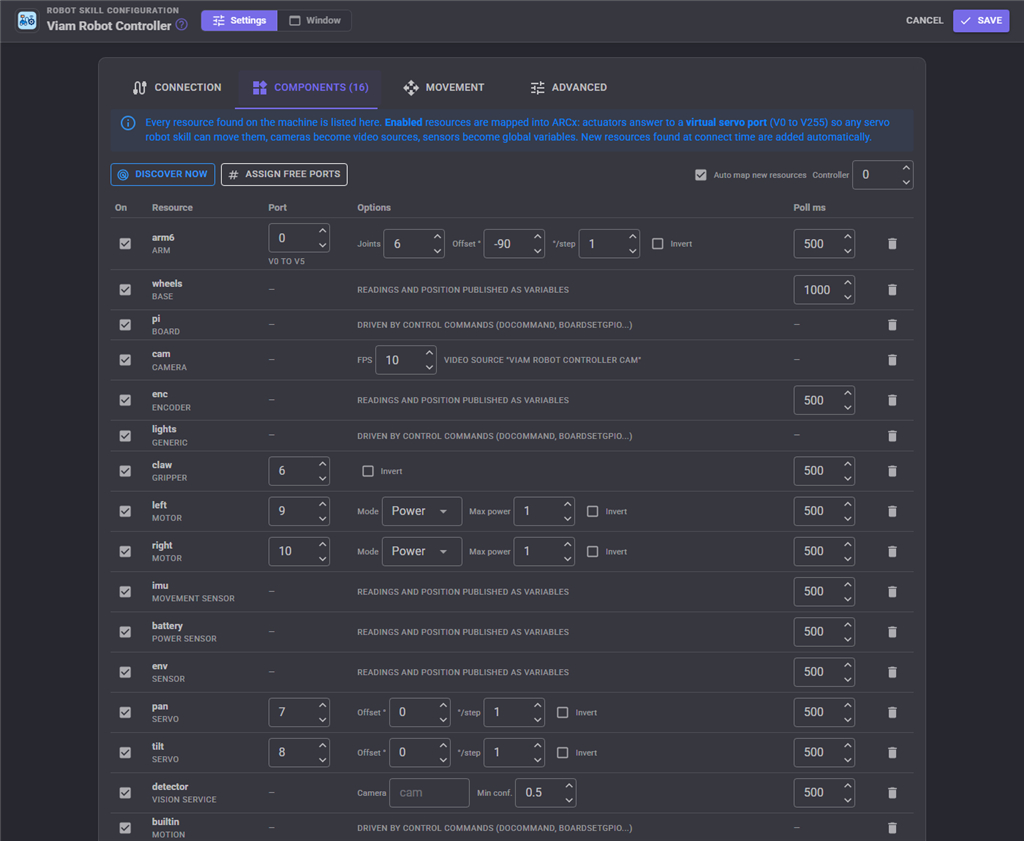Viewport: 1024px width, 841px height.
Task: Click the Discover Now button
Action: [x=163, y=174]
